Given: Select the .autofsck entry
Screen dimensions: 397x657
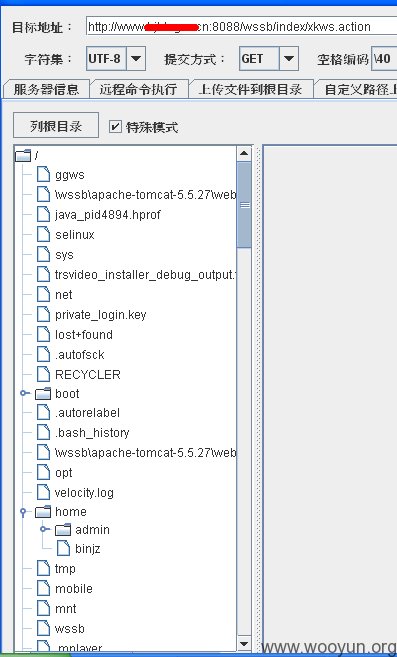Looking at the screenshot, I should click(x=80, y=355).
